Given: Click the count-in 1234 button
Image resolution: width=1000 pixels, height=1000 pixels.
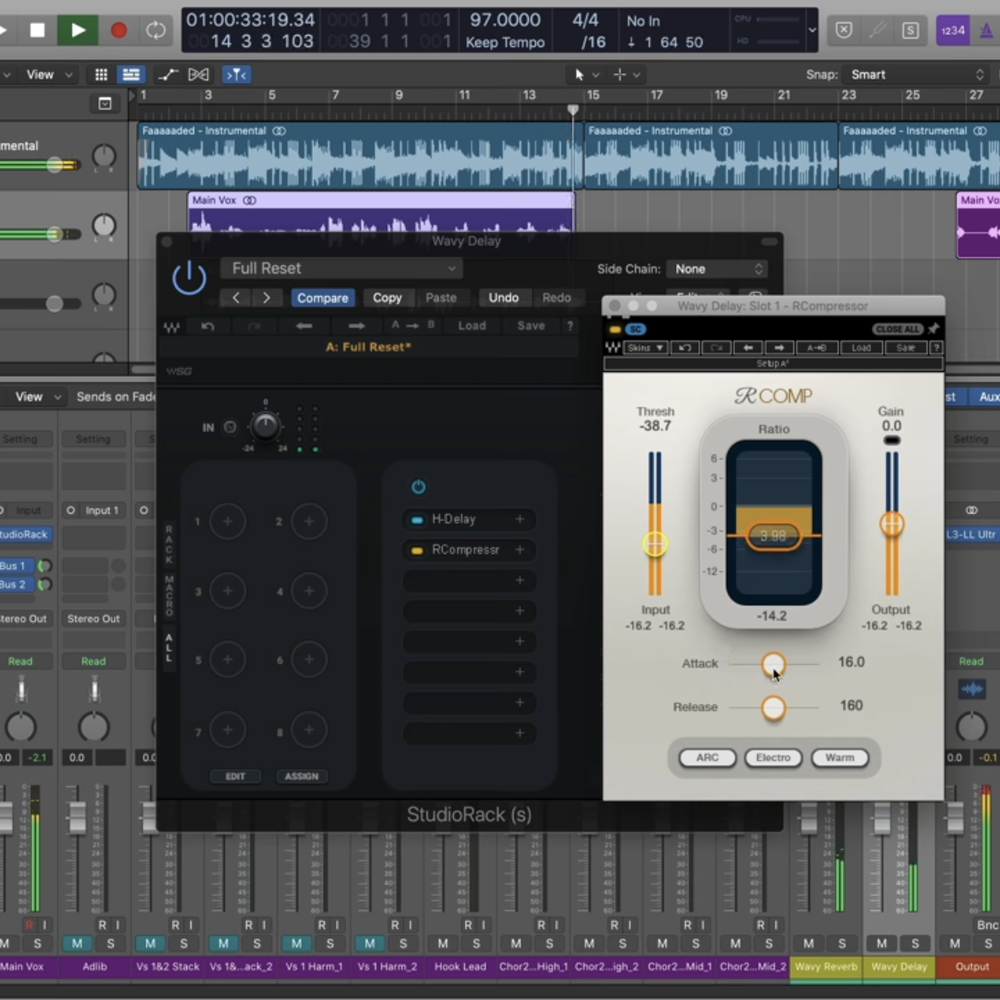Looking at the screenshot, I should point(952,30).
